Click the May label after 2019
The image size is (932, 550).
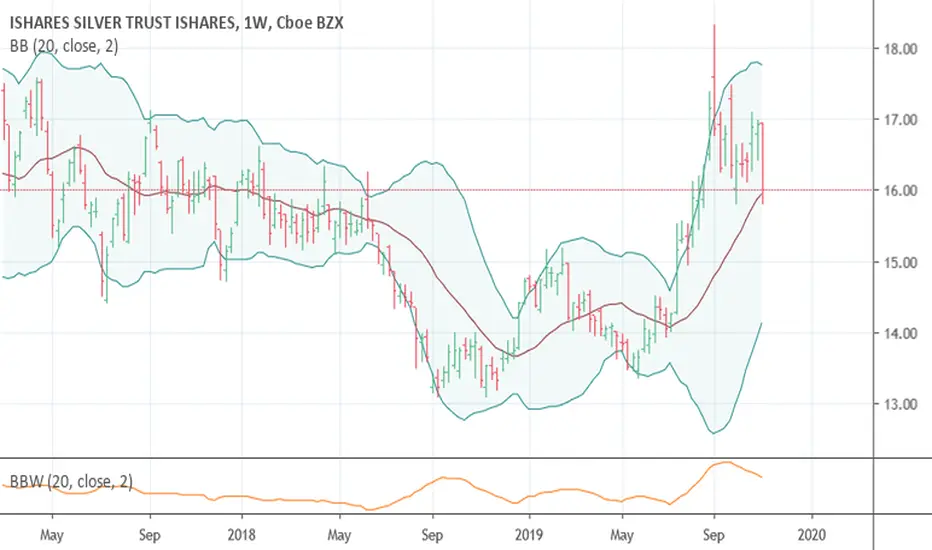621,535
